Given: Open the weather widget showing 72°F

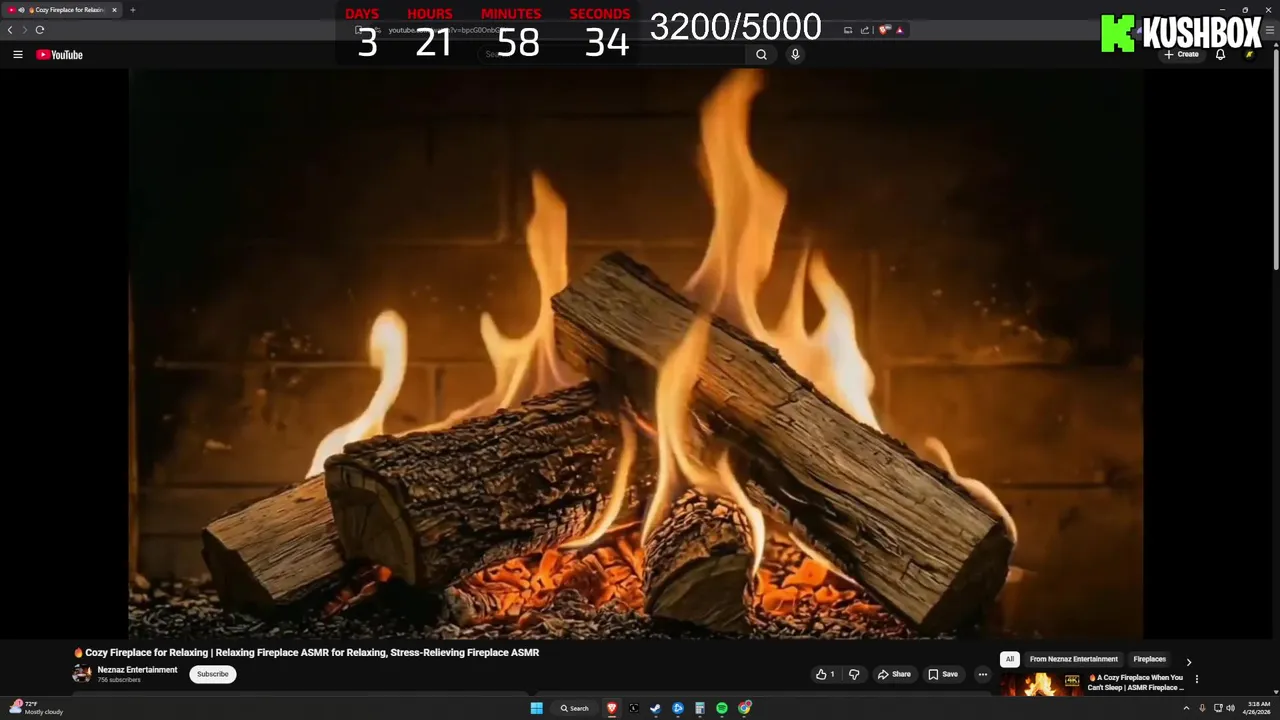Looking at the screenshot, I should [35, 708].
